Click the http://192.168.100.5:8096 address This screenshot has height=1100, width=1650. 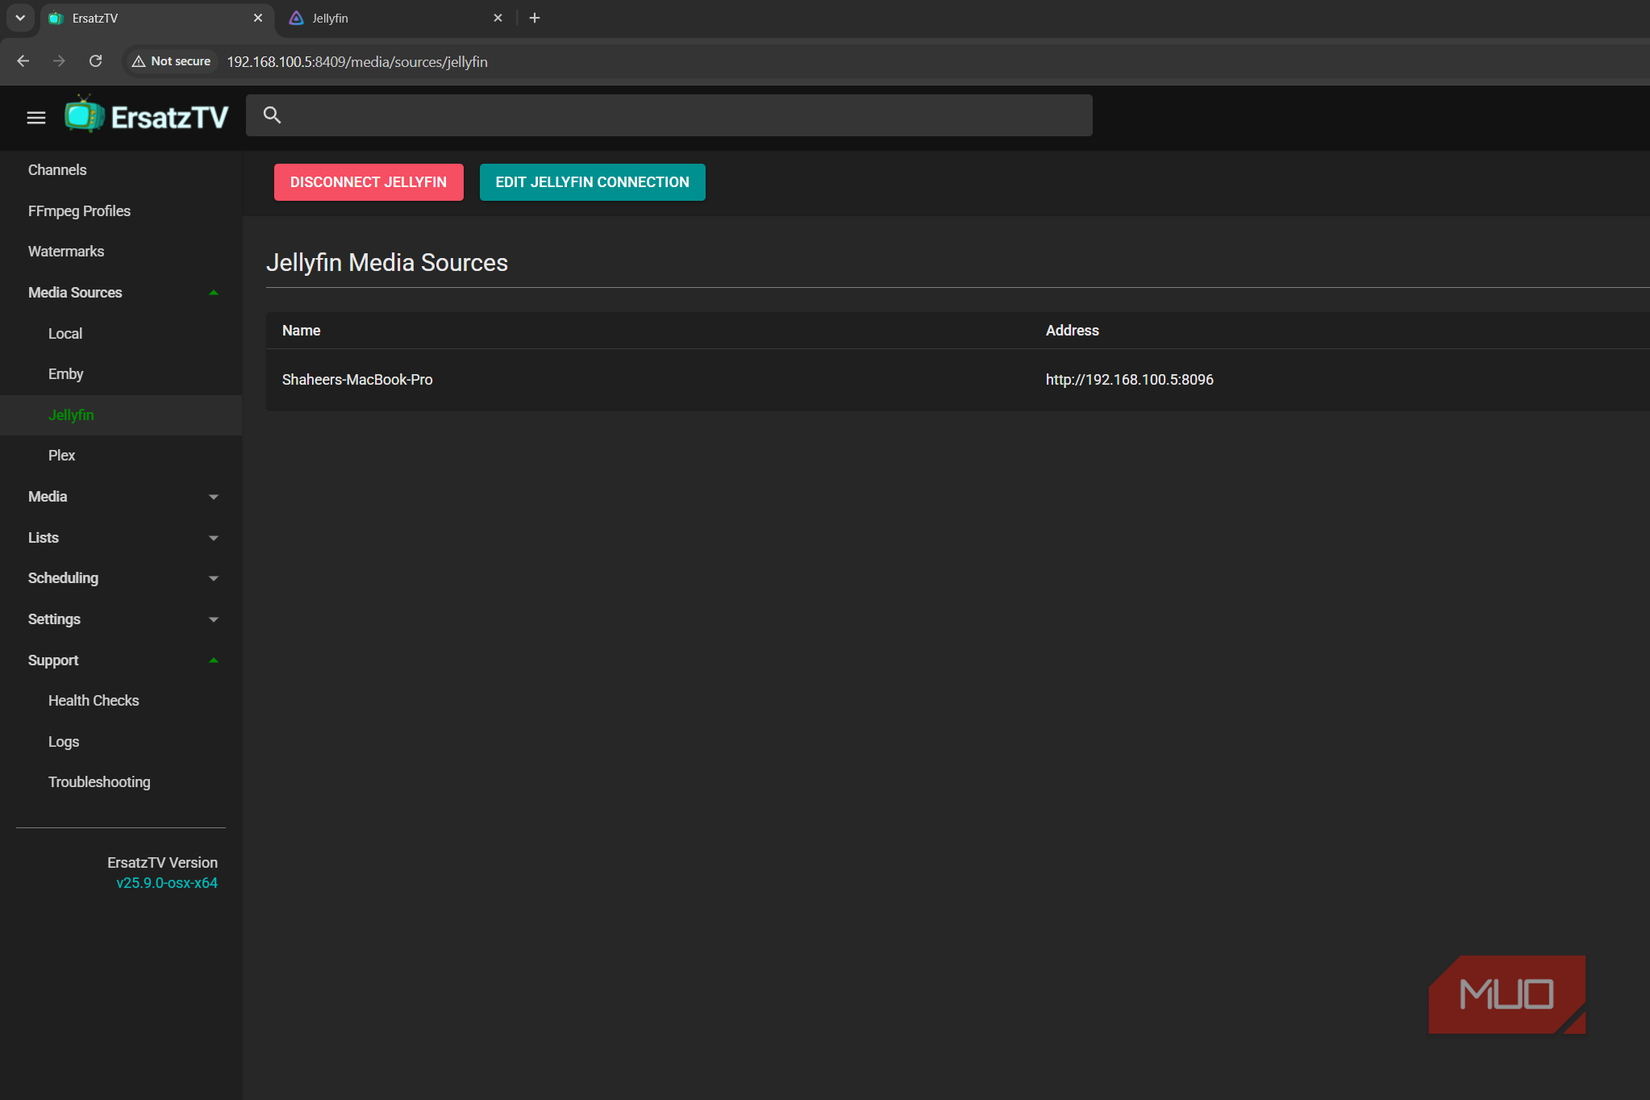click(1129, 379)
